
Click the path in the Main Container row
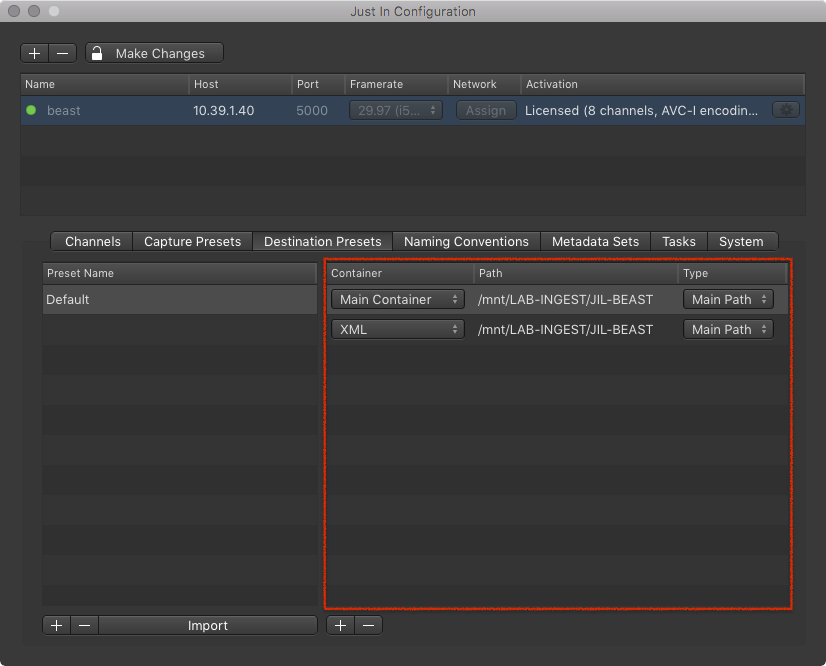coord(565,299)
